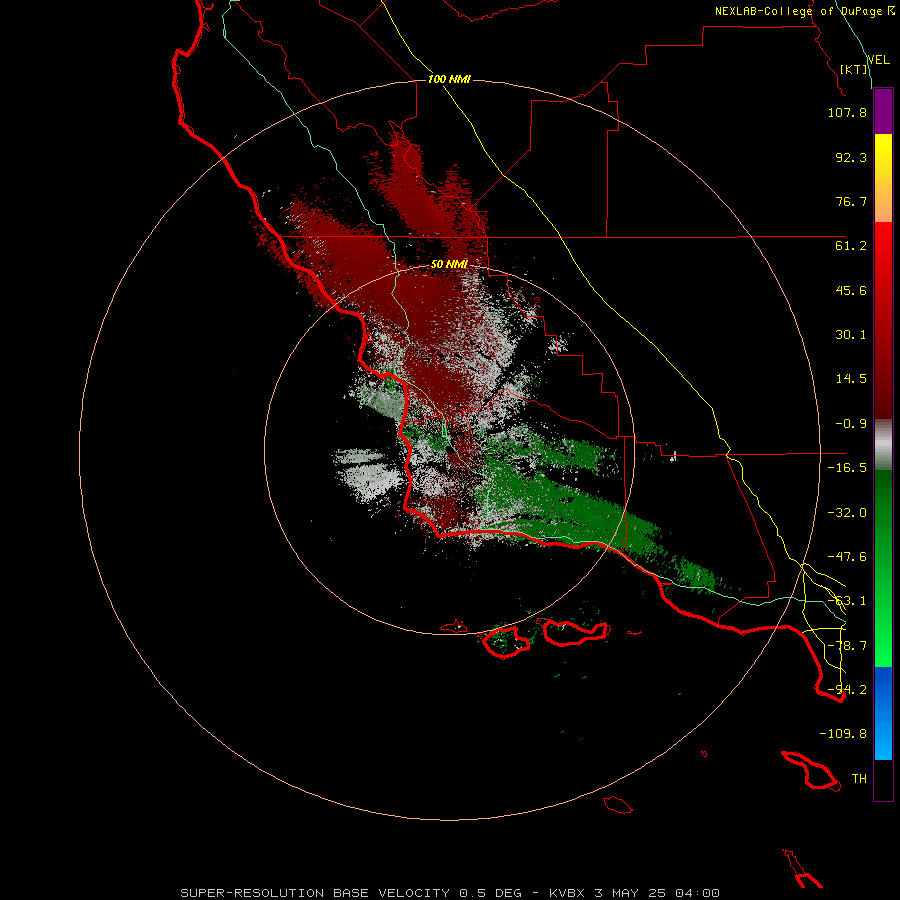Click the 100 NMI range ring label
Image resolution: width=900 pixels, height=900 pixels.
449,79
